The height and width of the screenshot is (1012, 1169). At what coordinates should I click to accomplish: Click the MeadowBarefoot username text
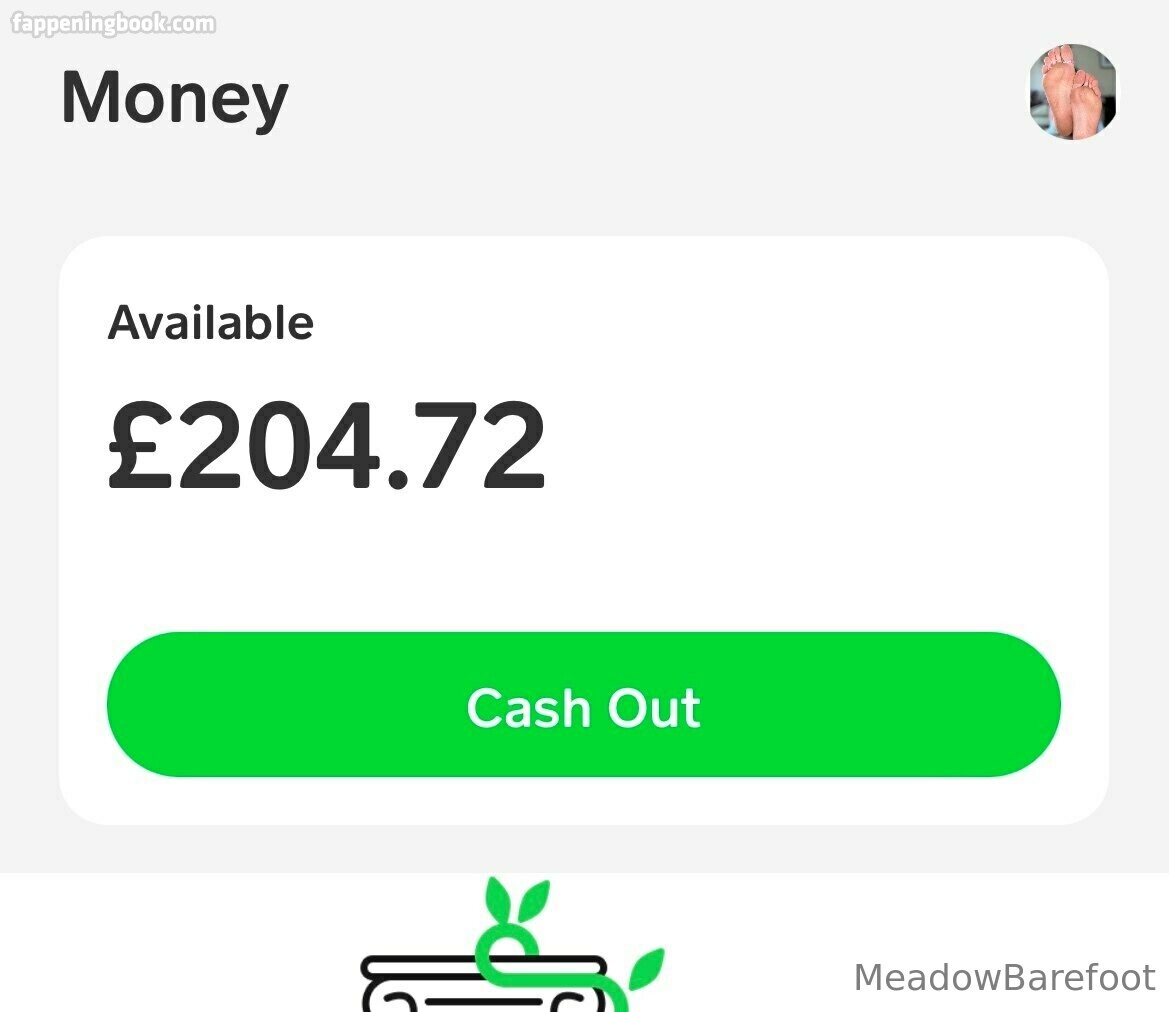coord(1004,977)
